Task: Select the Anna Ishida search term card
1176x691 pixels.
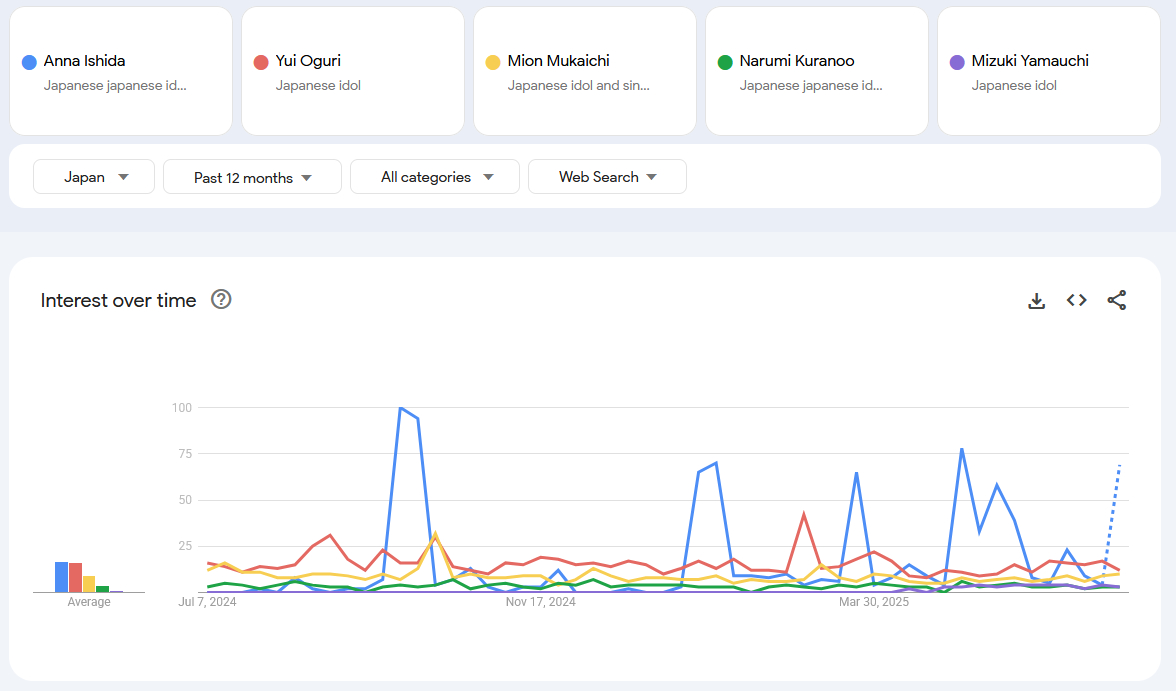Action: pyautogui.click(x=121, y=71)
